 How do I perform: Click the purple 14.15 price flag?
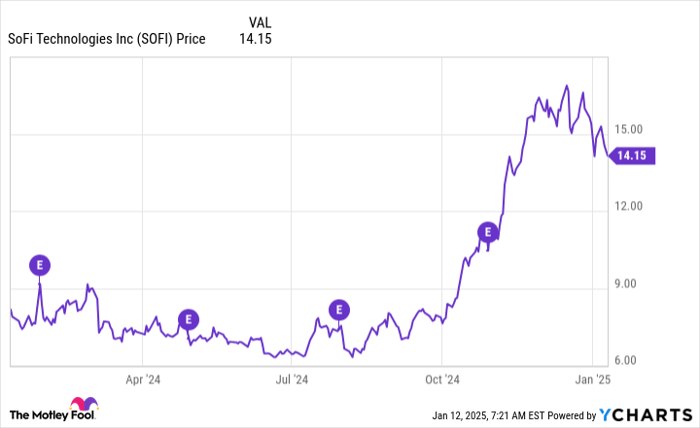(634, 155)
